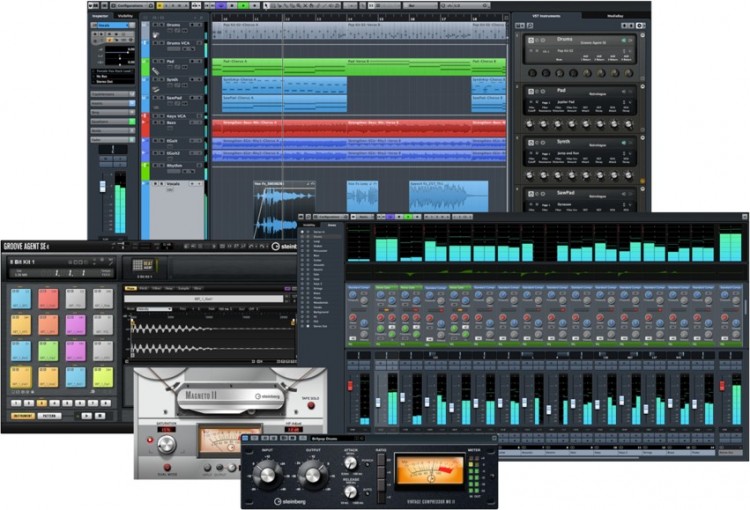Open the Zones tab in MixConsole
Viewport: 750px width, 510px height.
pos(331,225)
